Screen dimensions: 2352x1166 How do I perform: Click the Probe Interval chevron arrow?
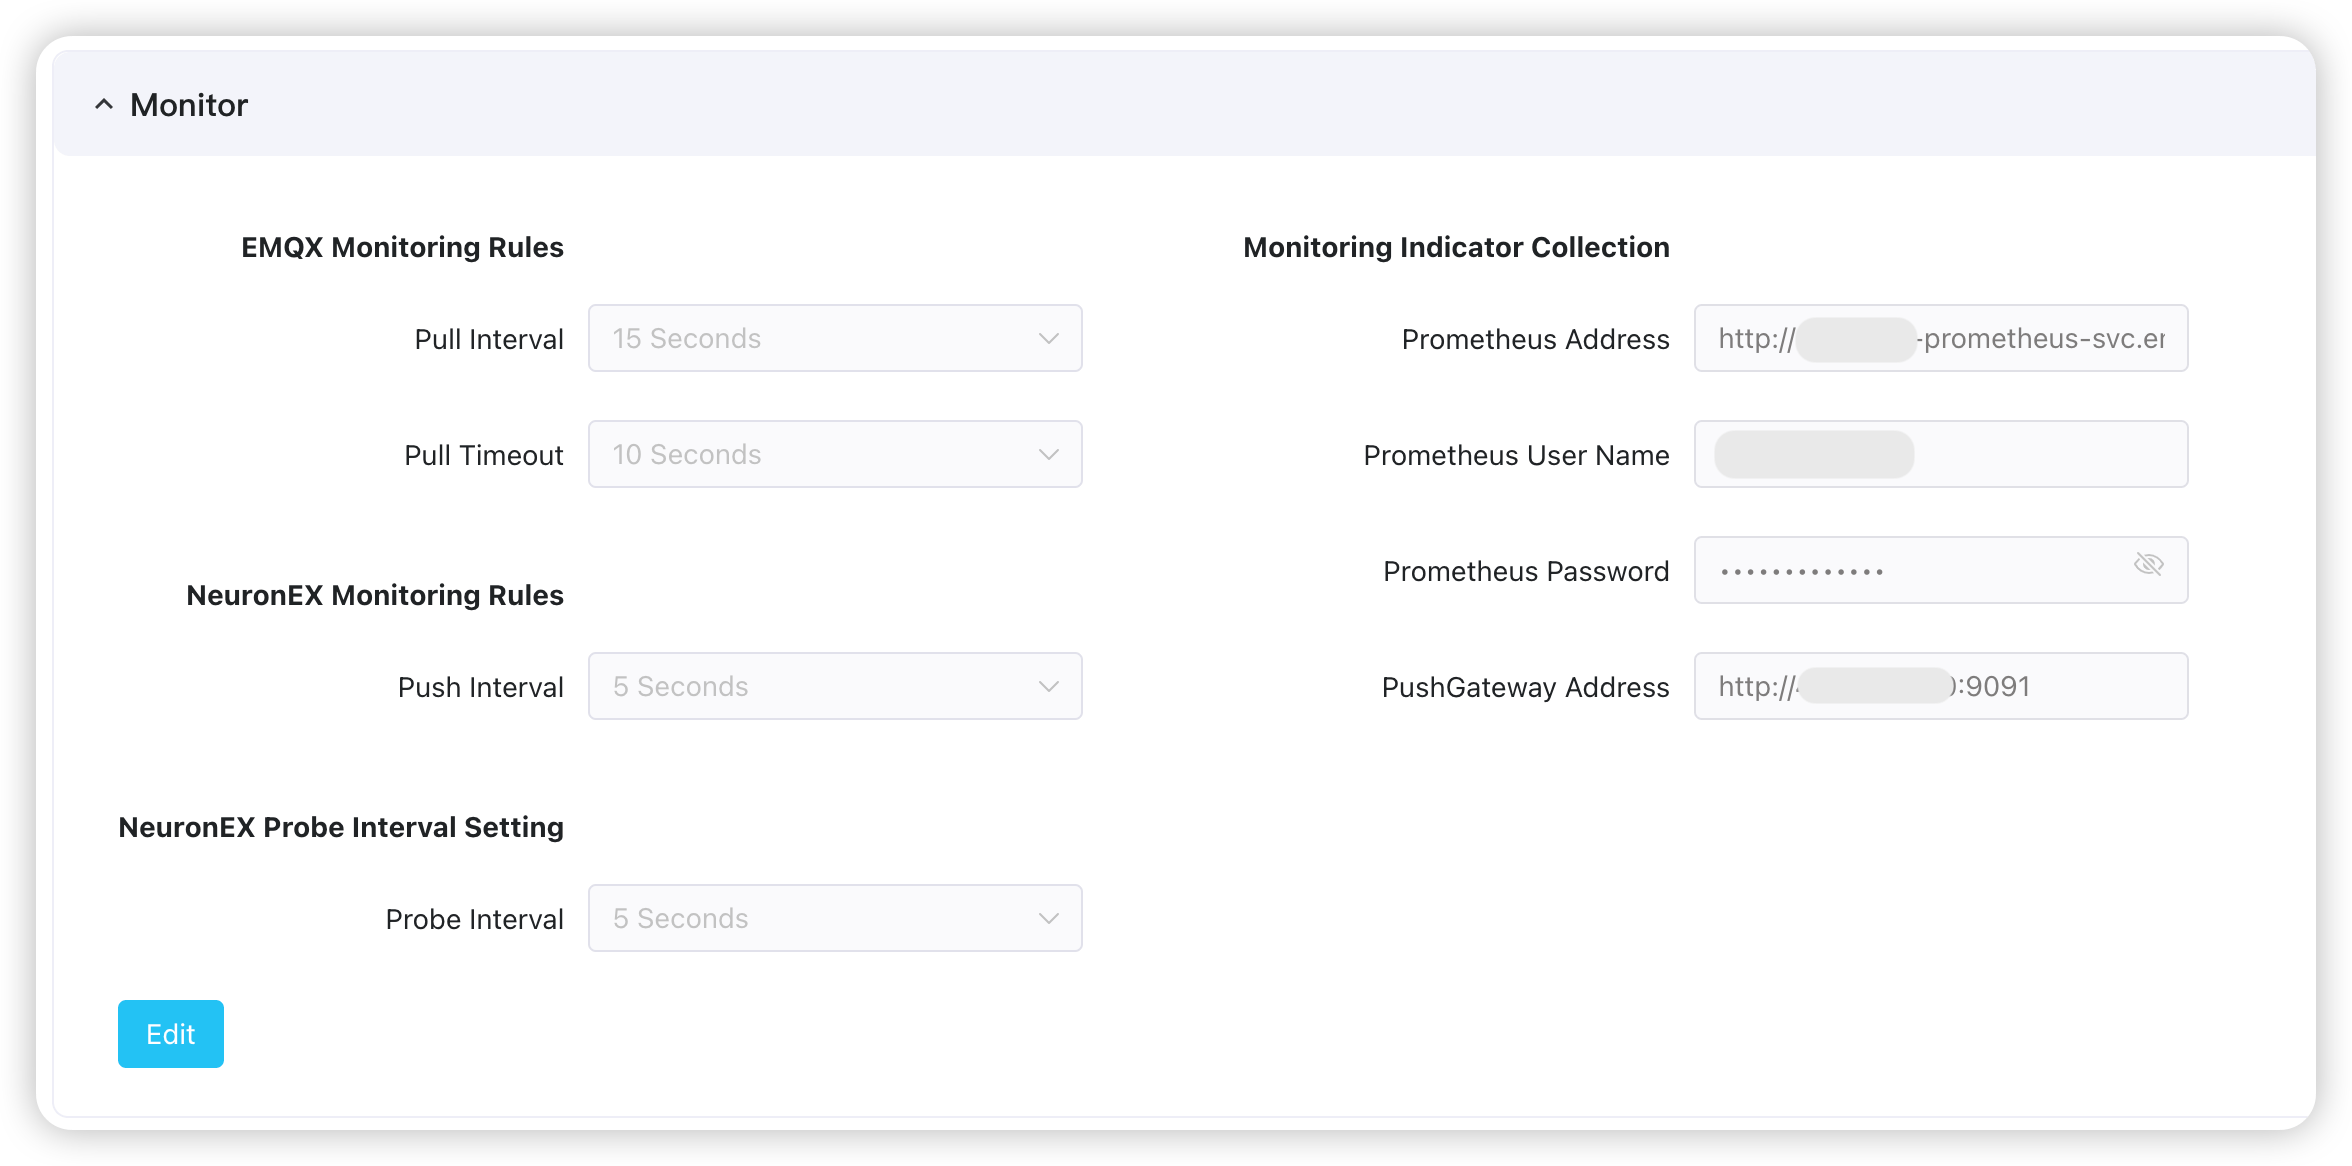click(x=1048, y=919)
